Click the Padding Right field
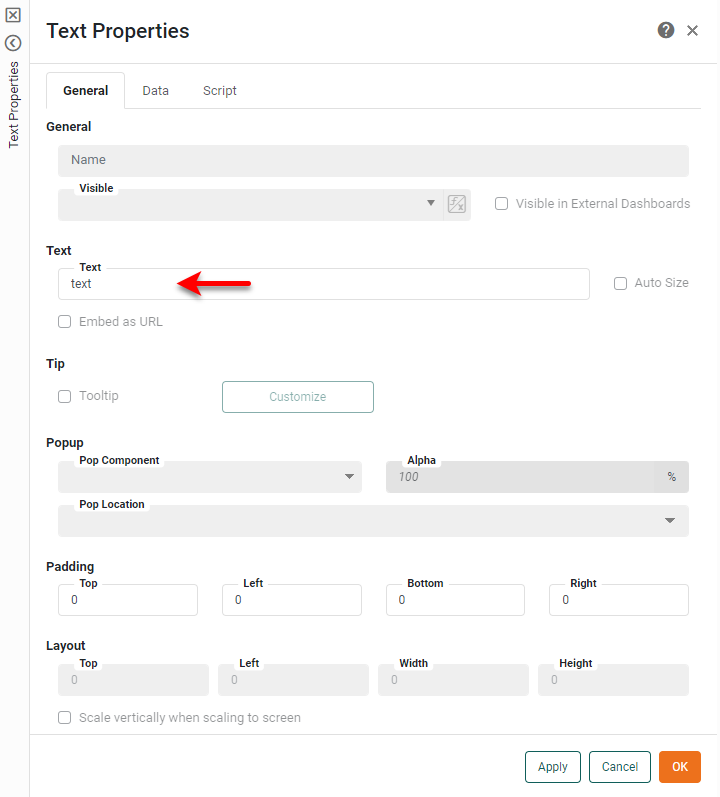The width and height of the screenshot is (720, 797). pyautogui.click(x=619, y=600)
